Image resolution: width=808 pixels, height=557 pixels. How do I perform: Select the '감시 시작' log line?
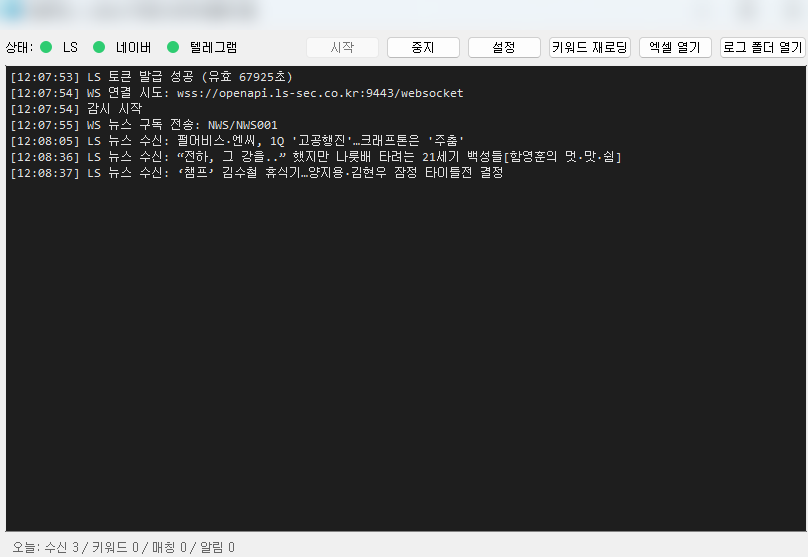pos(76,109)
